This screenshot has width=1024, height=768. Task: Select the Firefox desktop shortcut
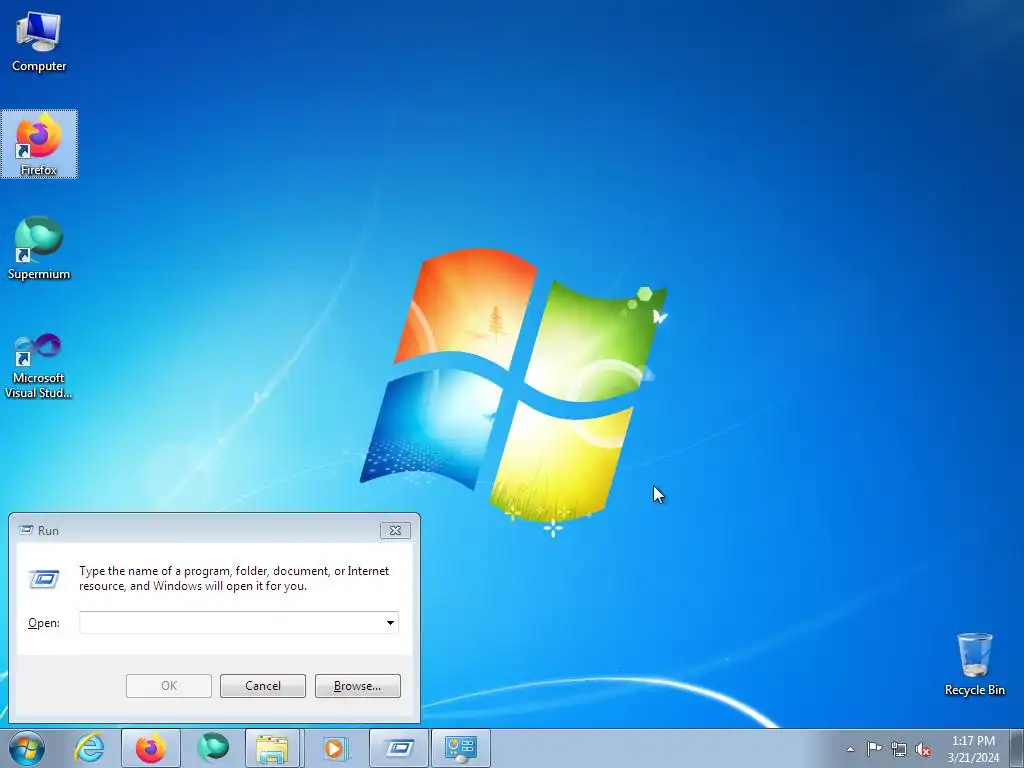[x=39, y=144]
